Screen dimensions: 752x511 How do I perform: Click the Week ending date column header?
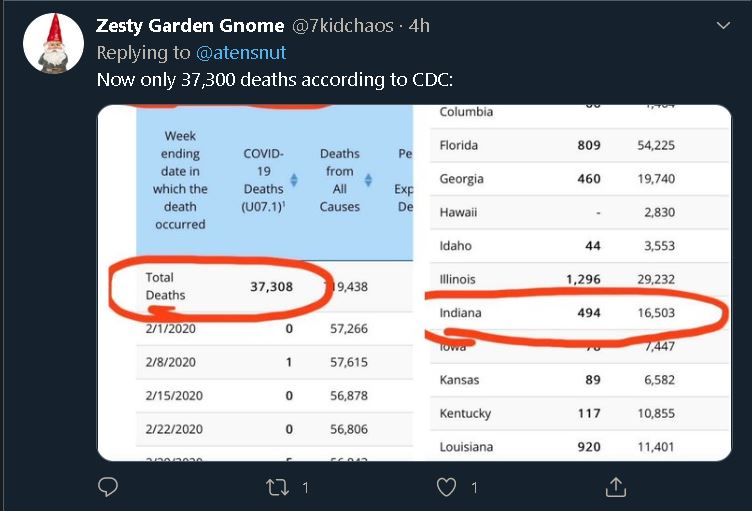point(180,180)
